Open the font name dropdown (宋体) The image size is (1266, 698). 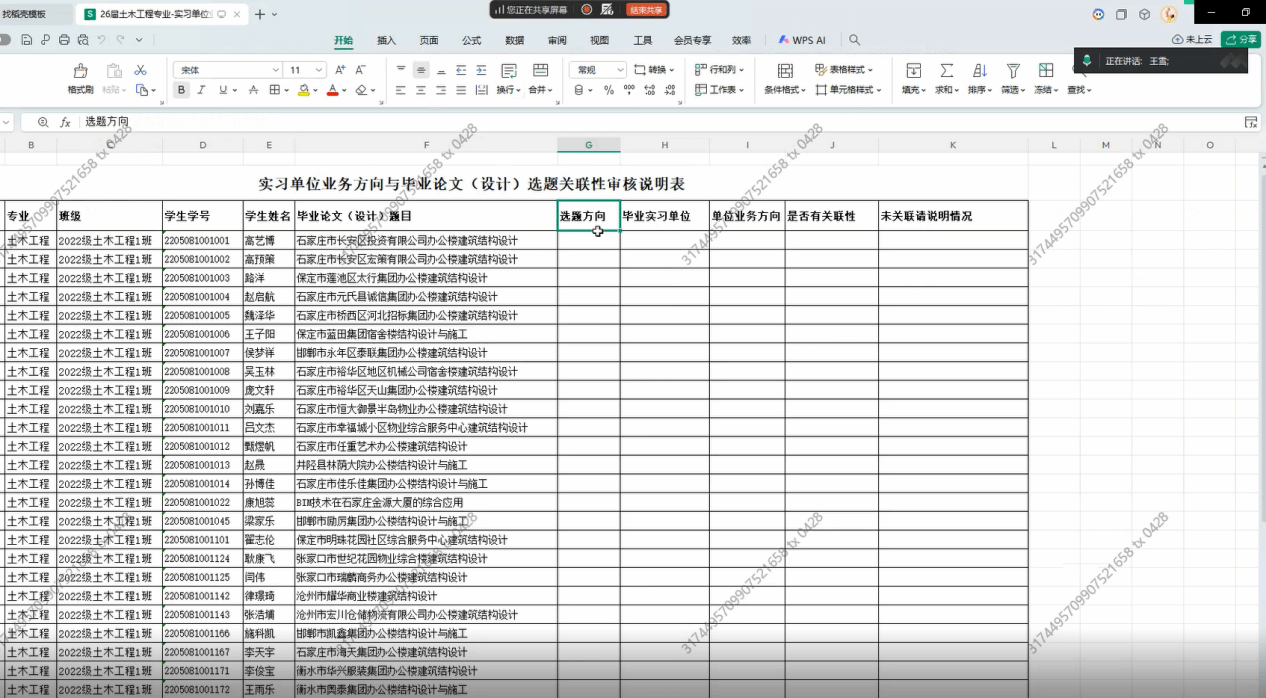click(x=275, y=70)
